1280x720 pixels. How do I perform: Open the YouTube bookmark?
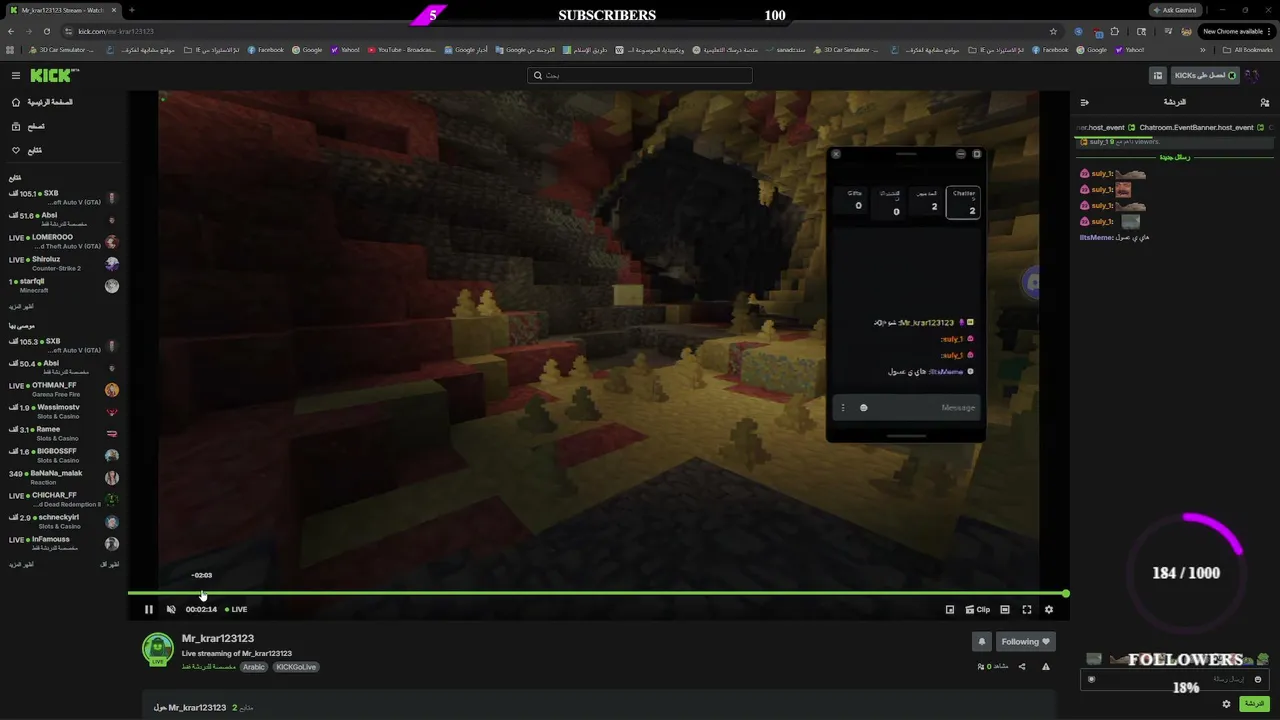pos(400,49)
